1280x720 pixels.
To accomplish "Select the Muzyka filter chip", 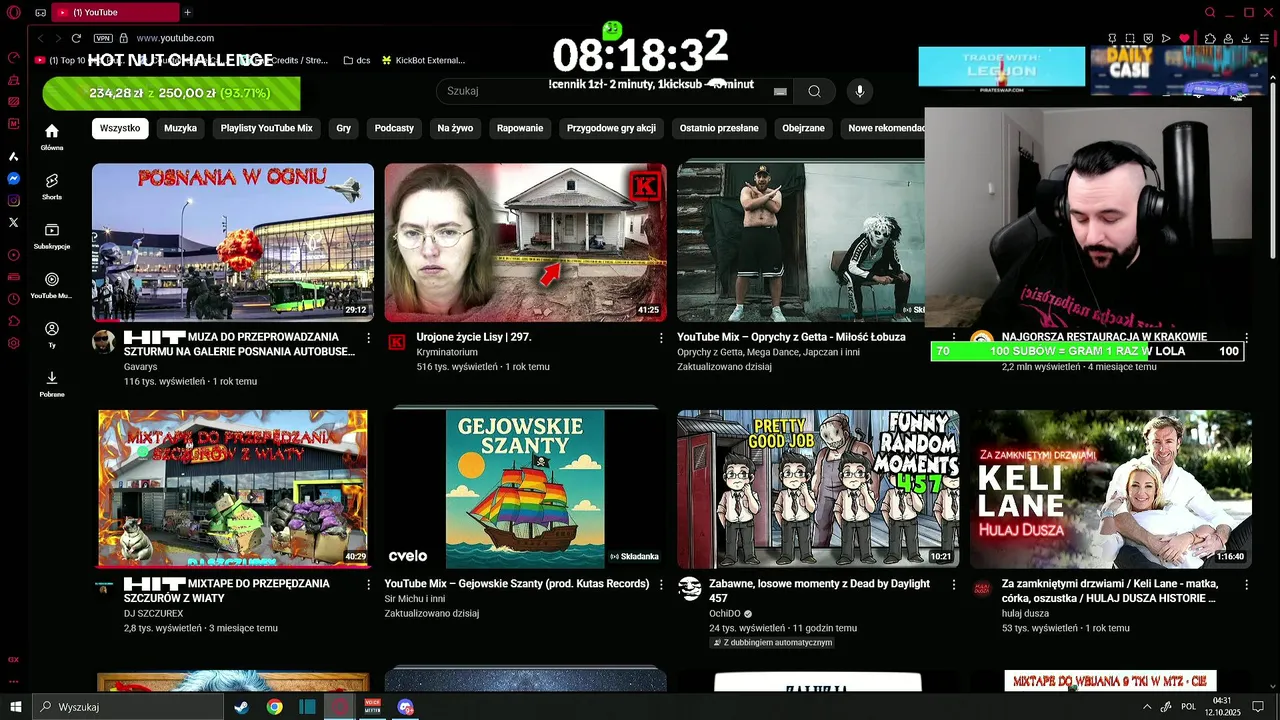I will 180,128.
